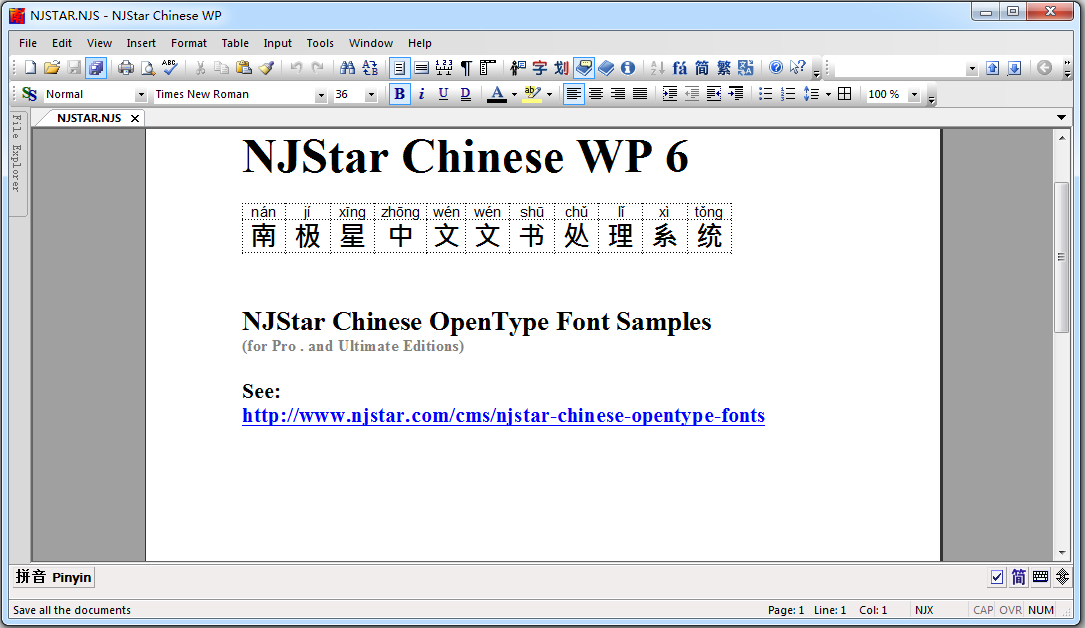The width and height of the screenshot is (1085, 628).
Task: Open Find with binoculars icon
Action: [347, 68]
